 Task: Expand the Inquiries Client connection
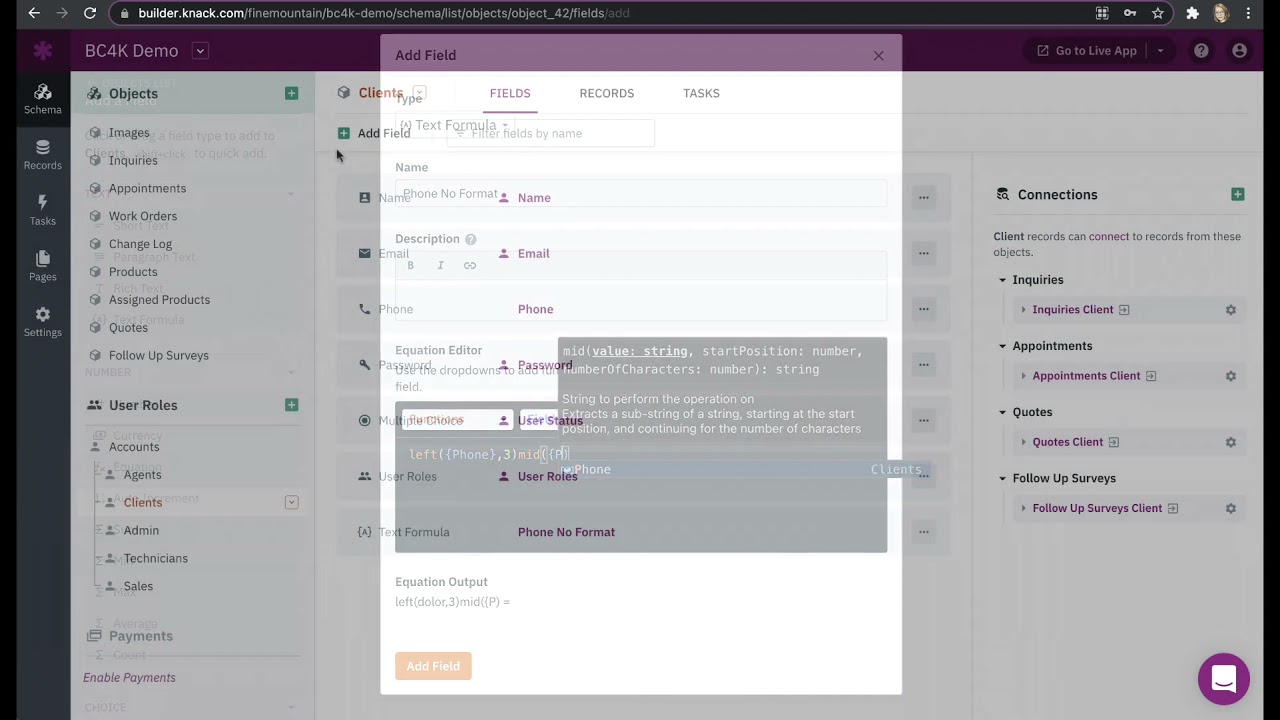click(x=1023, y=310)
